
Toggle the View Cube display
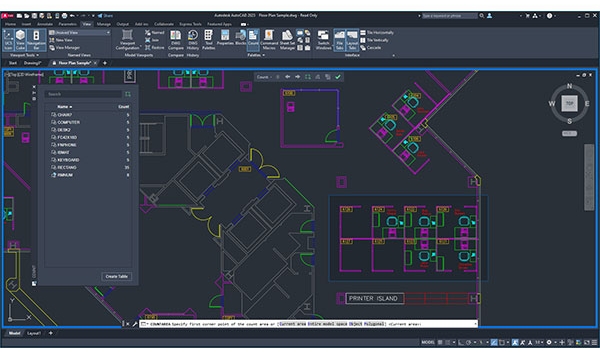click(x=20, y=40)
